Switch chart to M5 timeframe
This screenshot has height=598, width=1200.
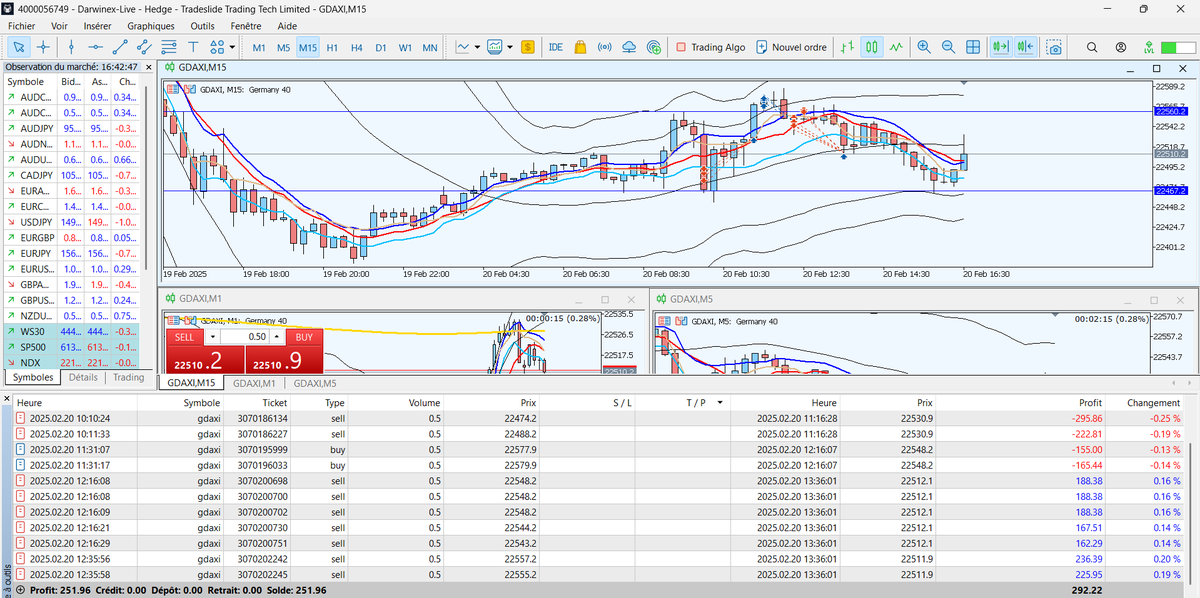point(283,47)
